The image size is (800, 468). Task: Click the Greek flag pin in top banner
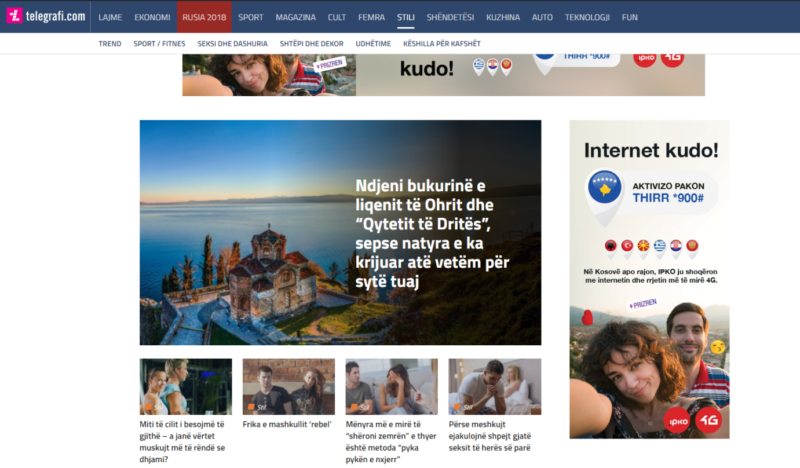click(x=478, y=65)
